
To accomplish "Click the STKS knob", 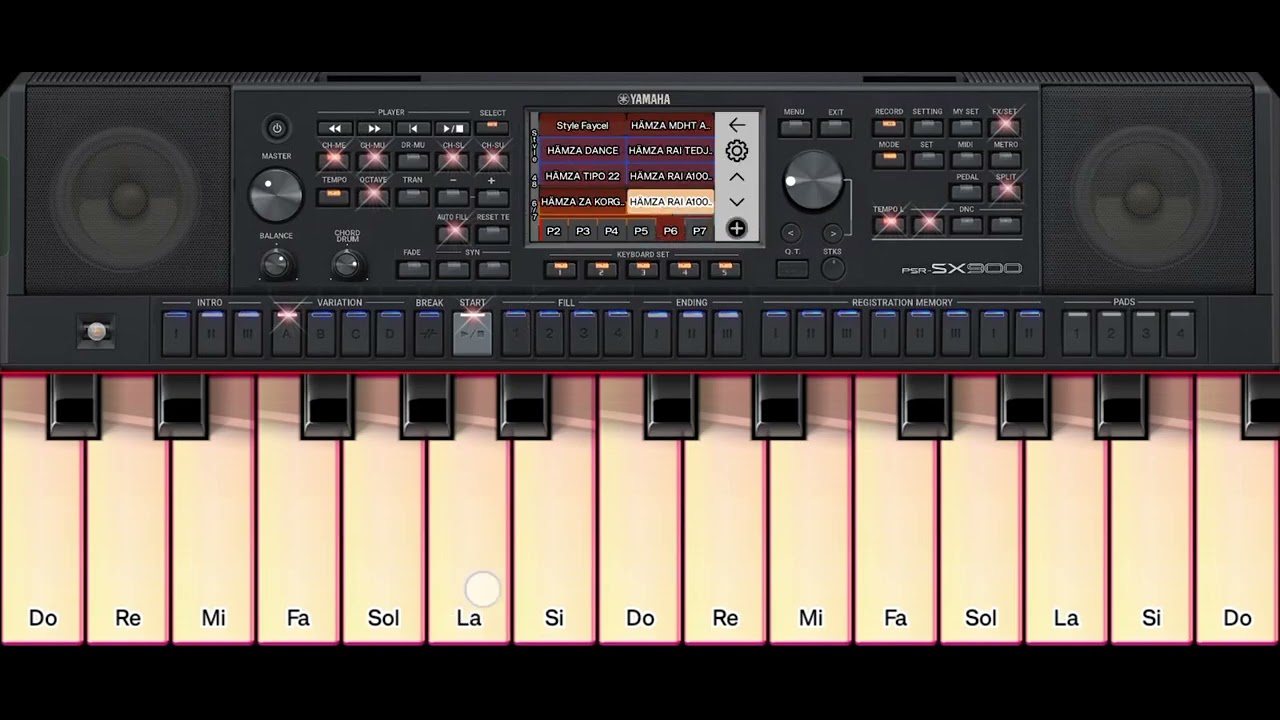I will pos(833,268).
